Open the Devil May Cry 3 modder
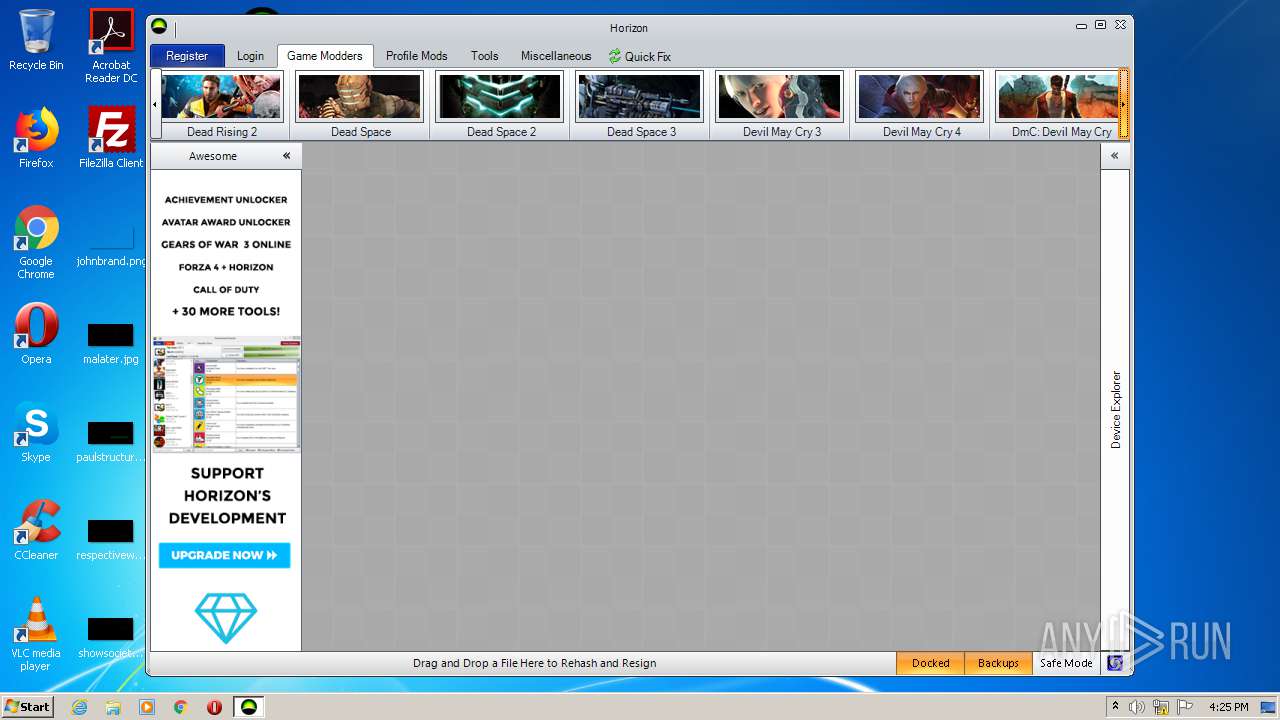 point(780,105)
